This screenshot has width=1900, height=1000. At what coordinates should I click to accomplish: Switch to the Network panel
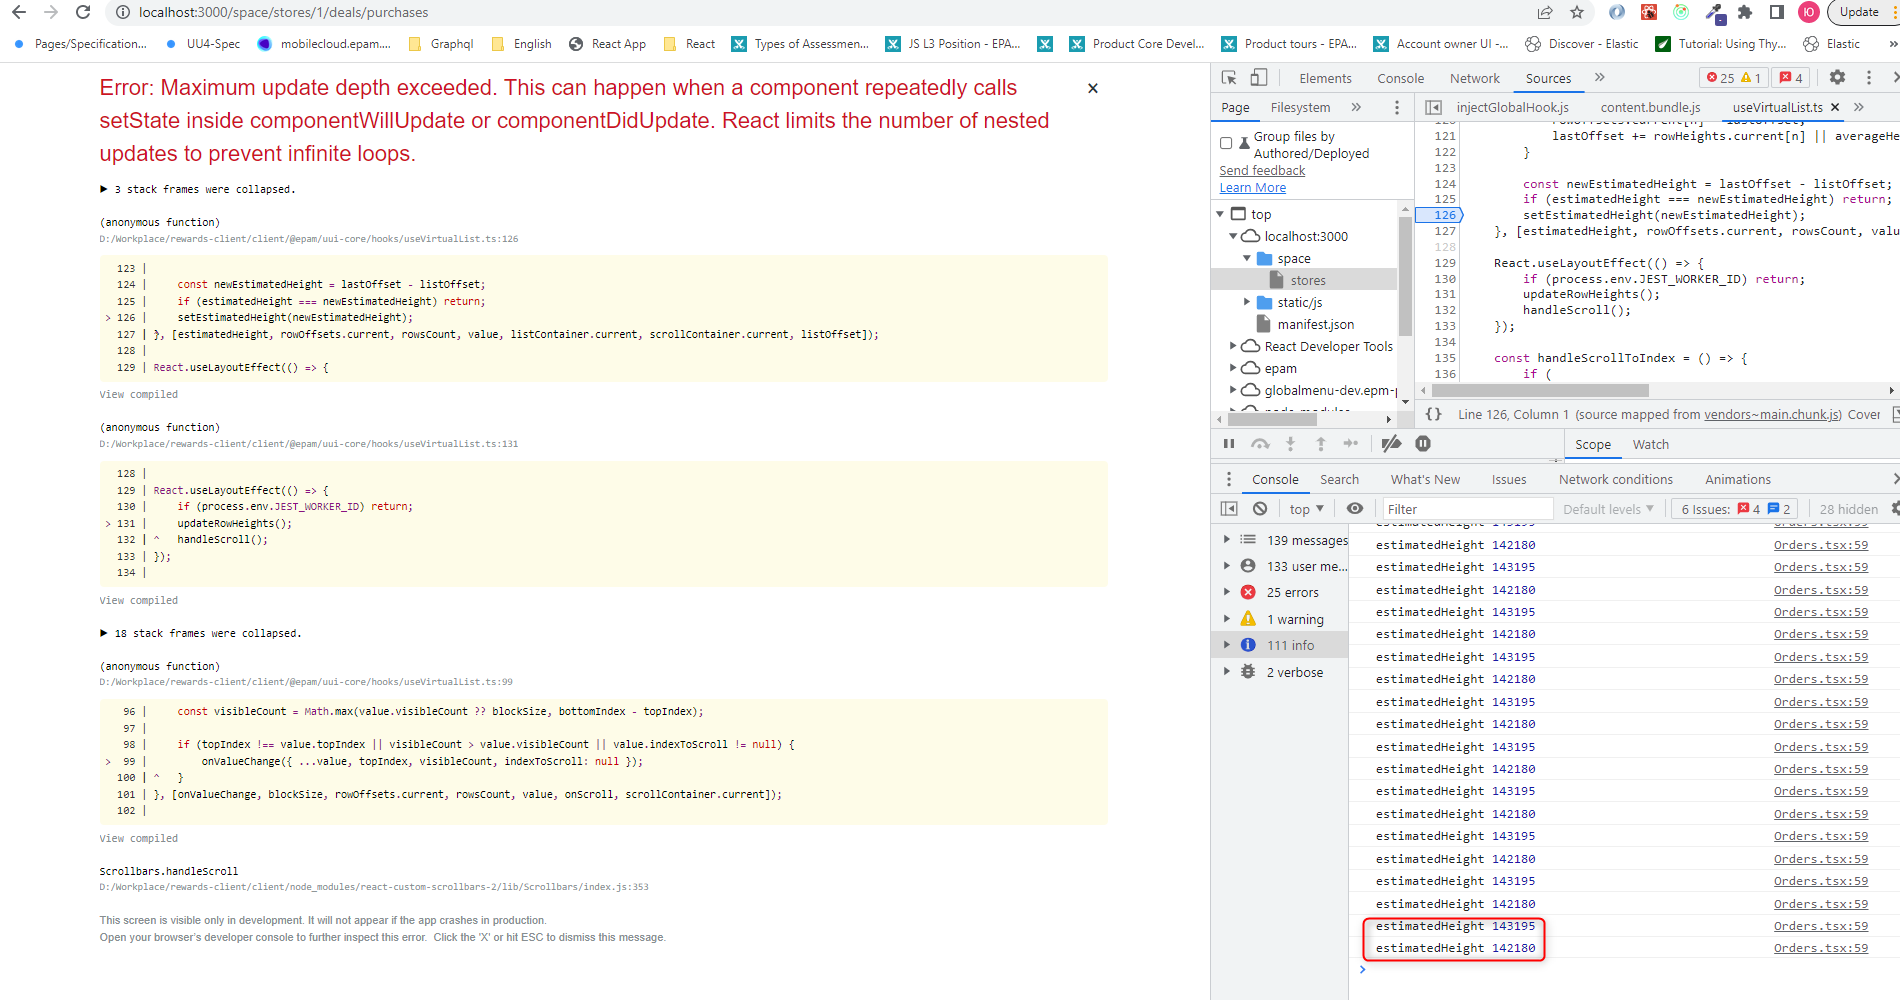click(1474, 78)
